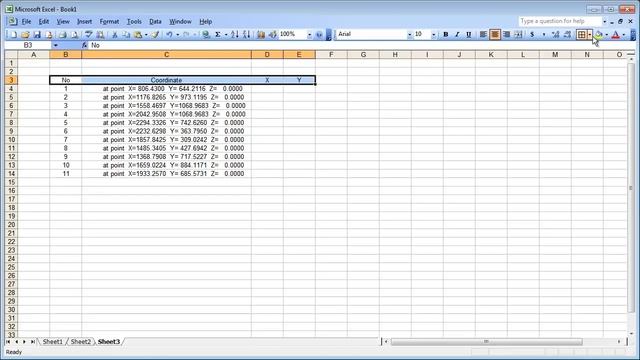Sort ascending with the A-Z icon
The width and height of the screenshot is (640, 360).
235,35
